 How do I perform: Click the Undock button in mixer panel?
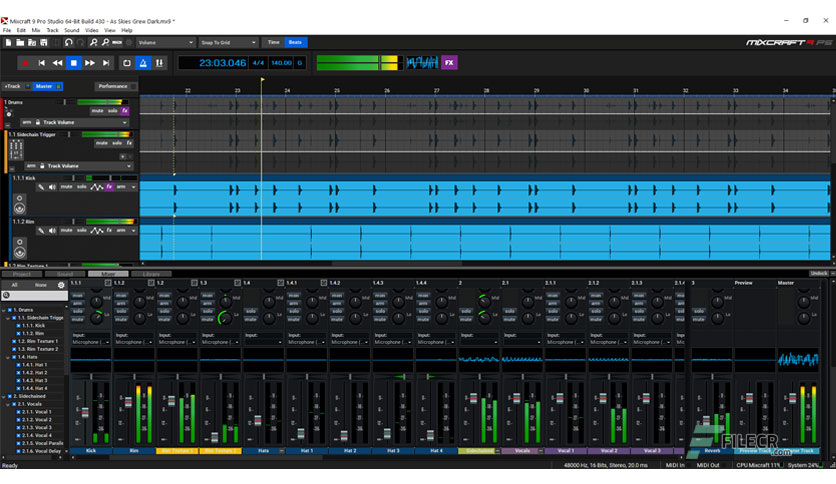click(x=818, y=273)
